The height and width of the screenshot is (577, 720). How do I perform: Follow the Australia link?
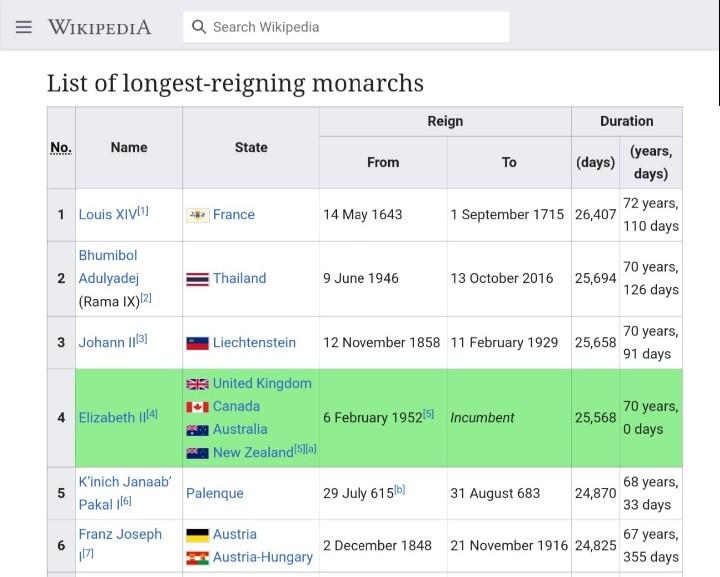pos(240,429)
